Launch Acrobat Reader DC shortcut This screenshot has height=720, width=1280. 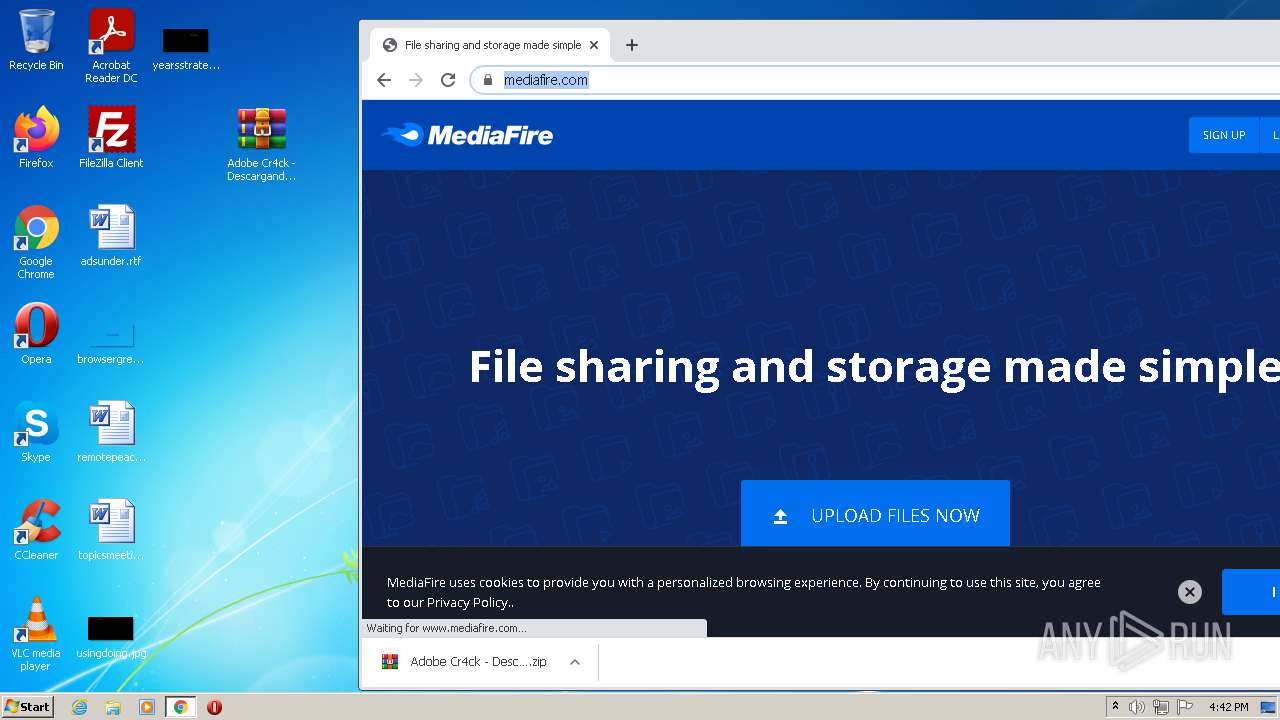click(111, 46)
